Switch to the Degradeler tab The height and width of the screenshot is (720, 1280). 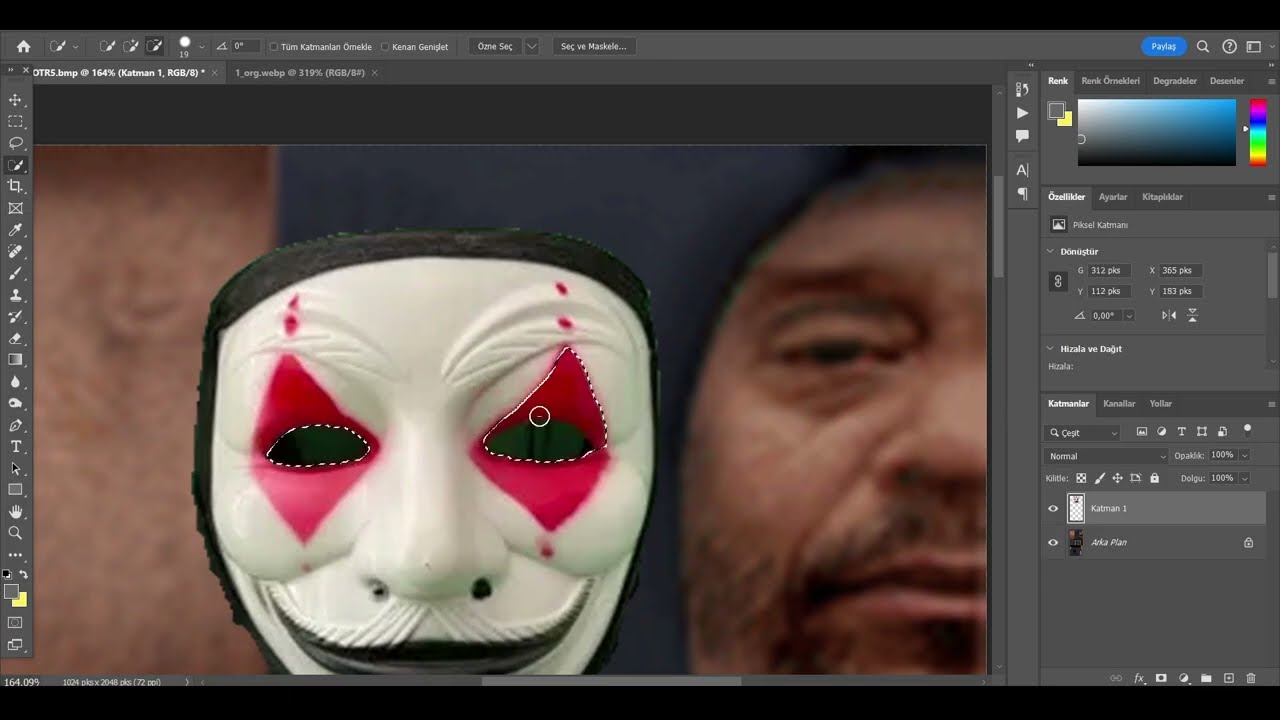[1175, 81]
